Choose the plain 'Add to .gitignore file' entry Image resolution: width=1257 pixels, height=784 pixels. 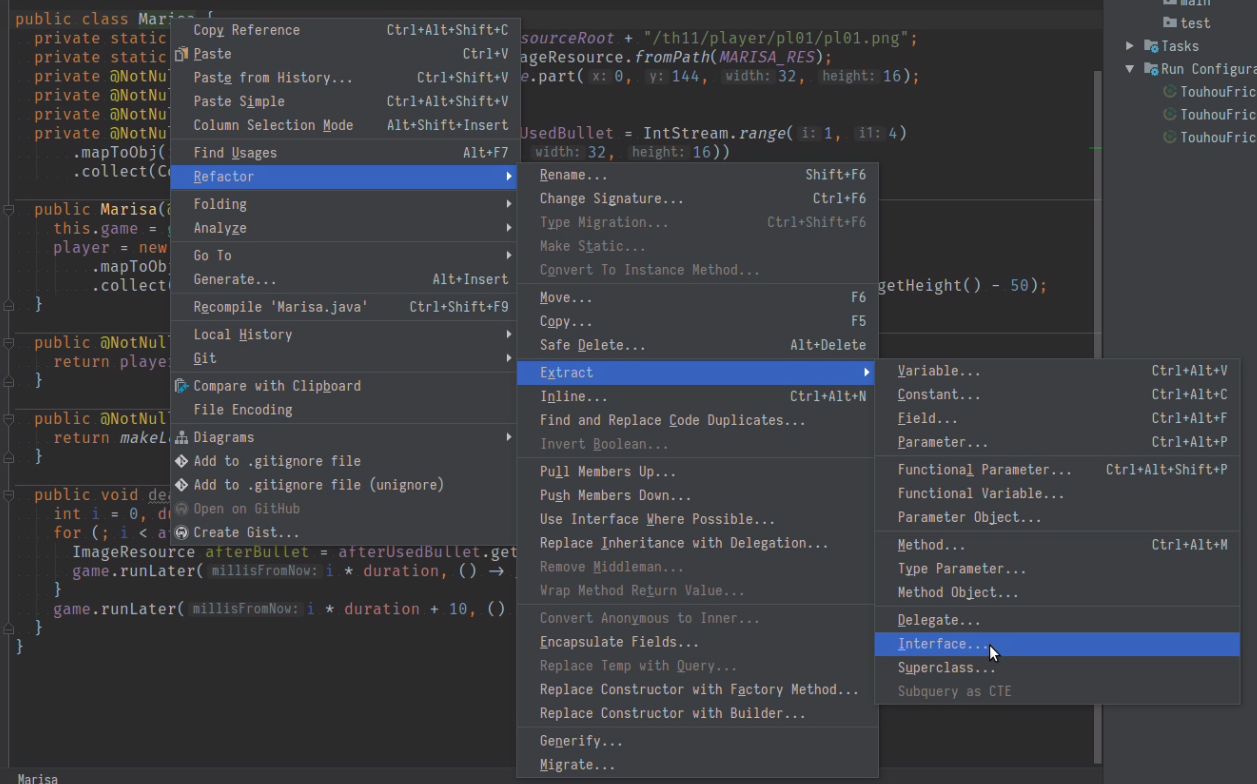(x=344, y=461)
